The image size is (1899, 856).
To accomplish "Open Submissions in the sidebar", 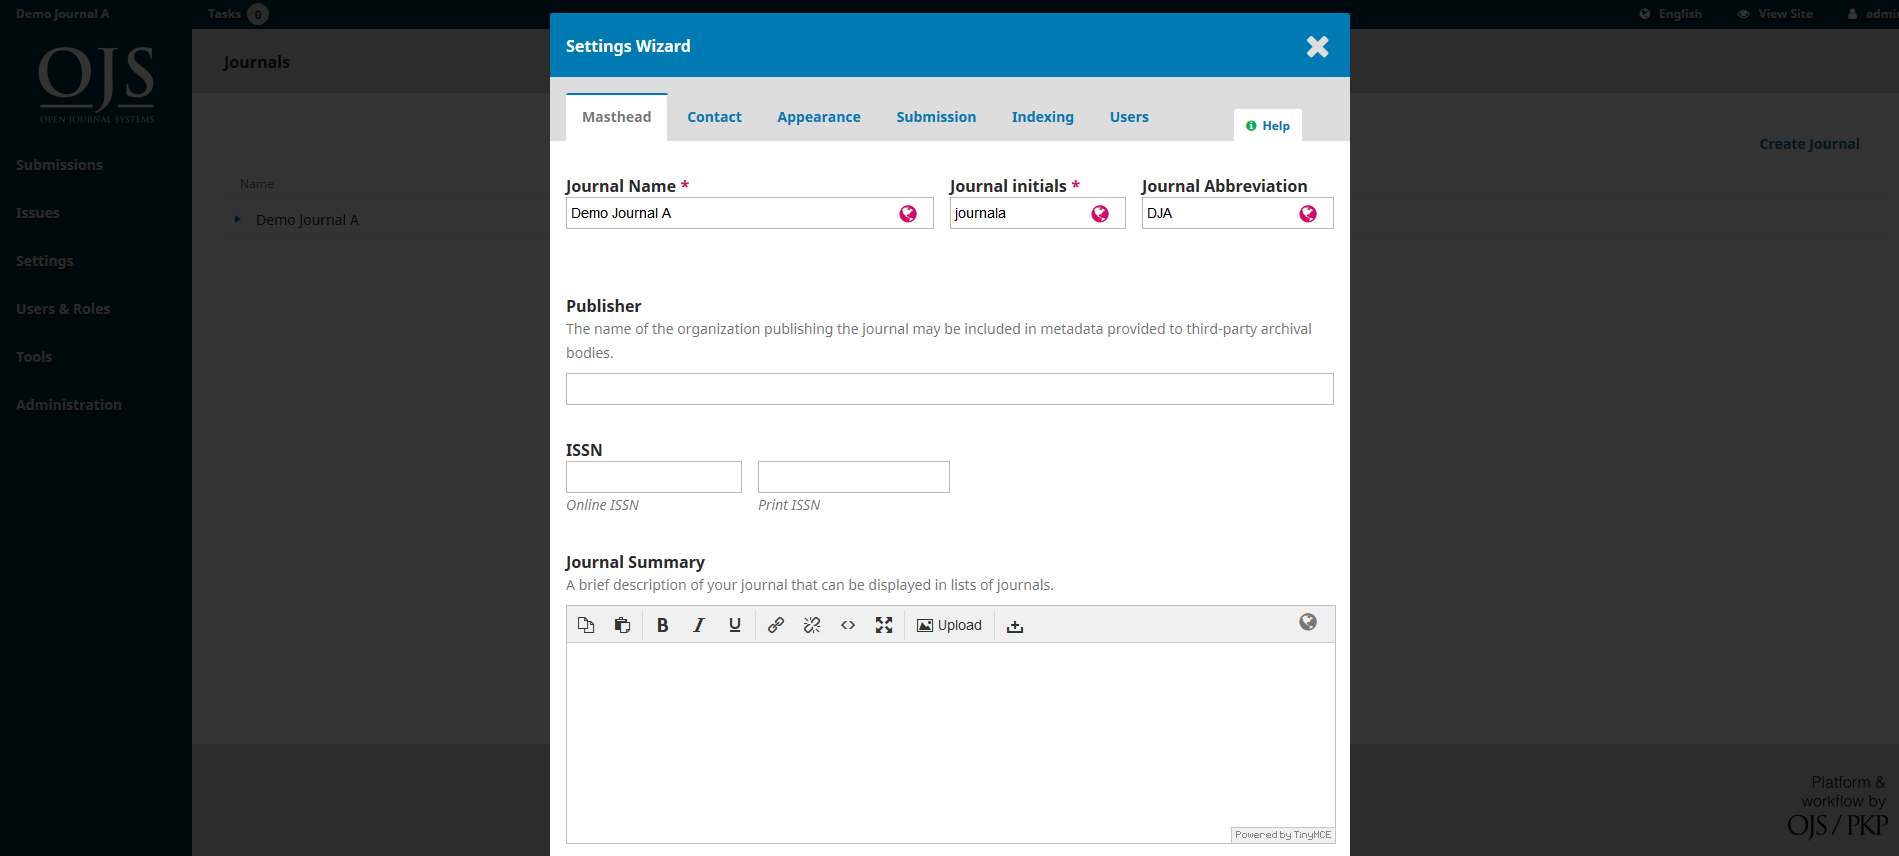I will coord(59,165).
